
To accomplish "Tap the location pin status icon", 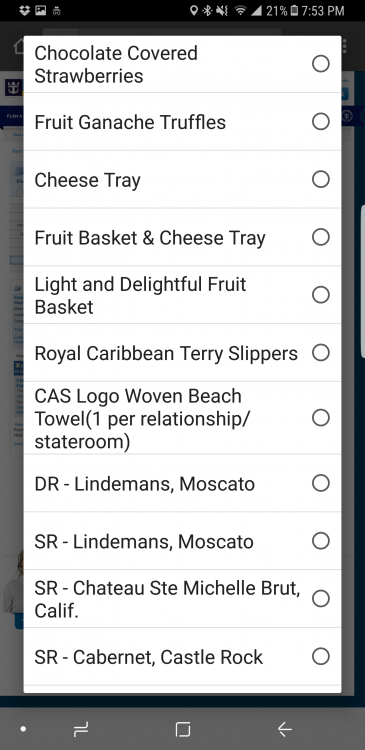I will pyautogui.click(x=193, y=10).
